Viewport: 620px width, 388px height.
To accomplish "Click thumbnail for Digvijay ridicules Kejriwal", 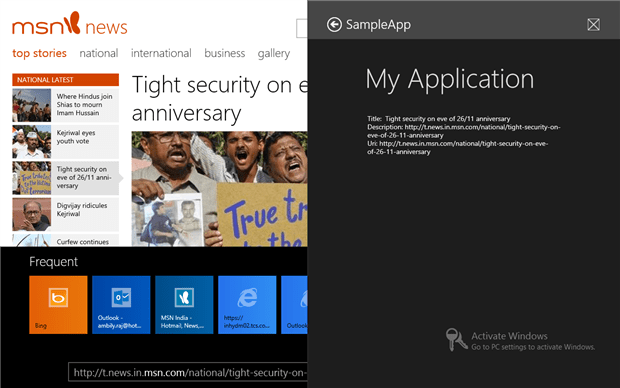I will pos(32,214).
